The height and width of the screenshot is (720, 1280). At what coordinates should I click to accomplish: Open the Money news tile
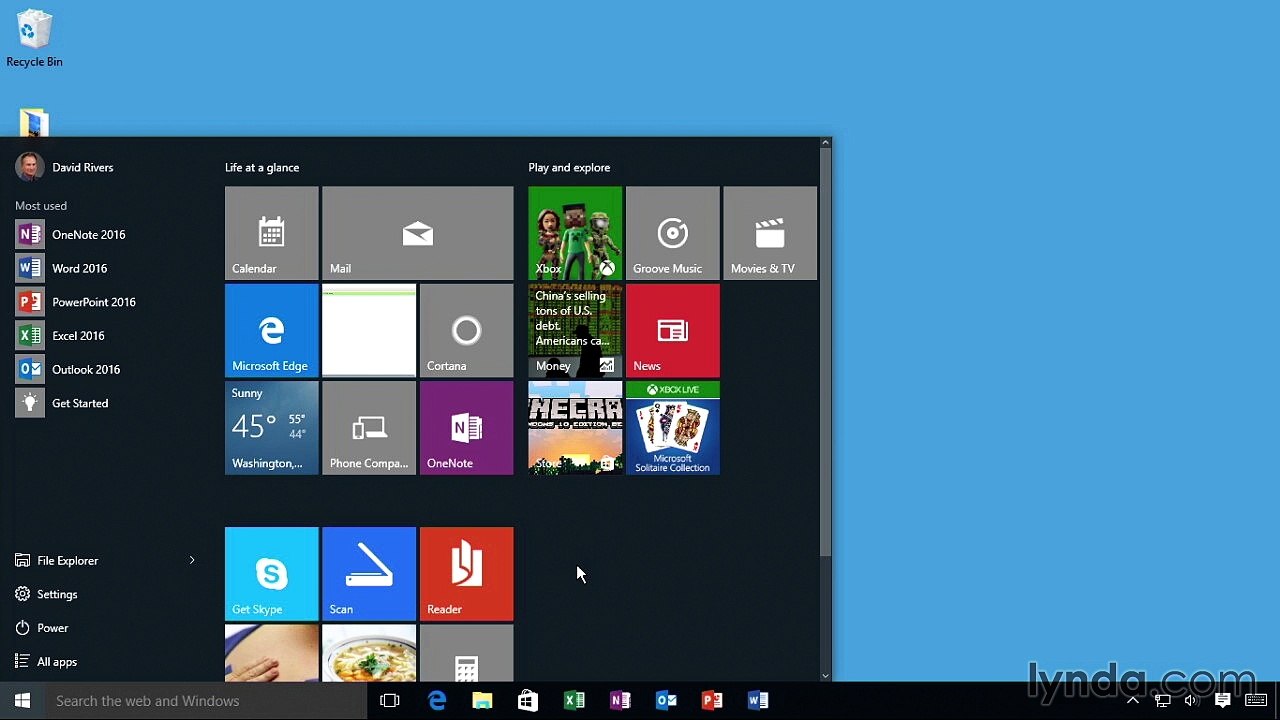575,331
